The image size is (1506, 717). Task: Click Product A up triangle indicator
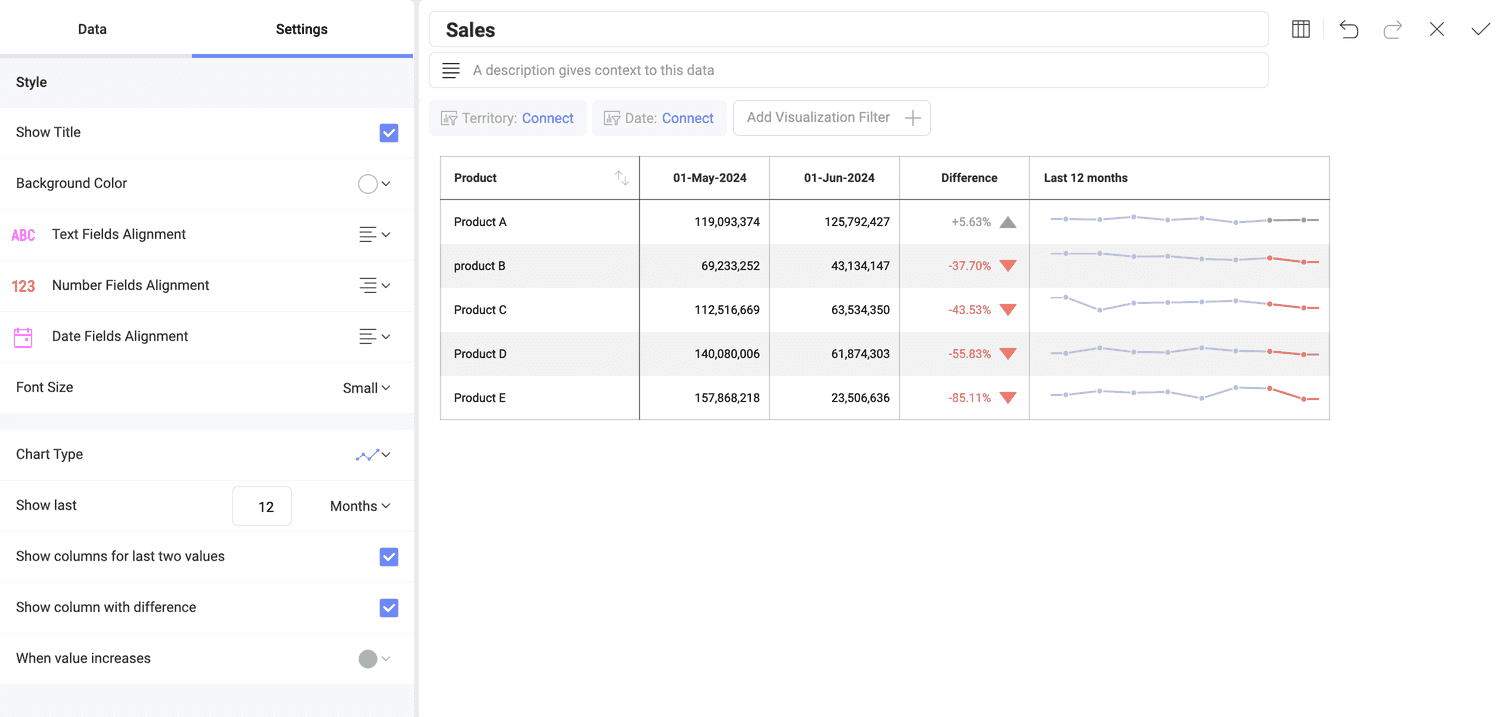[1008, 222]
